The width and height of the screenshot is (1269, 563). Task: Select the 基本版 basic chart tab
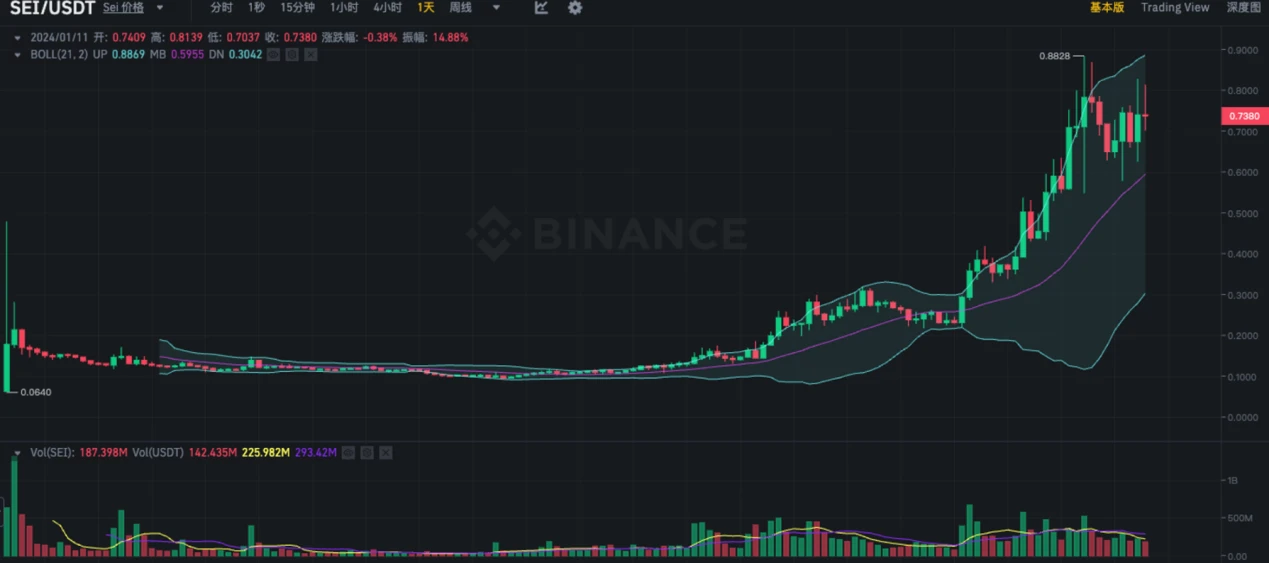tap(1107, 8)
